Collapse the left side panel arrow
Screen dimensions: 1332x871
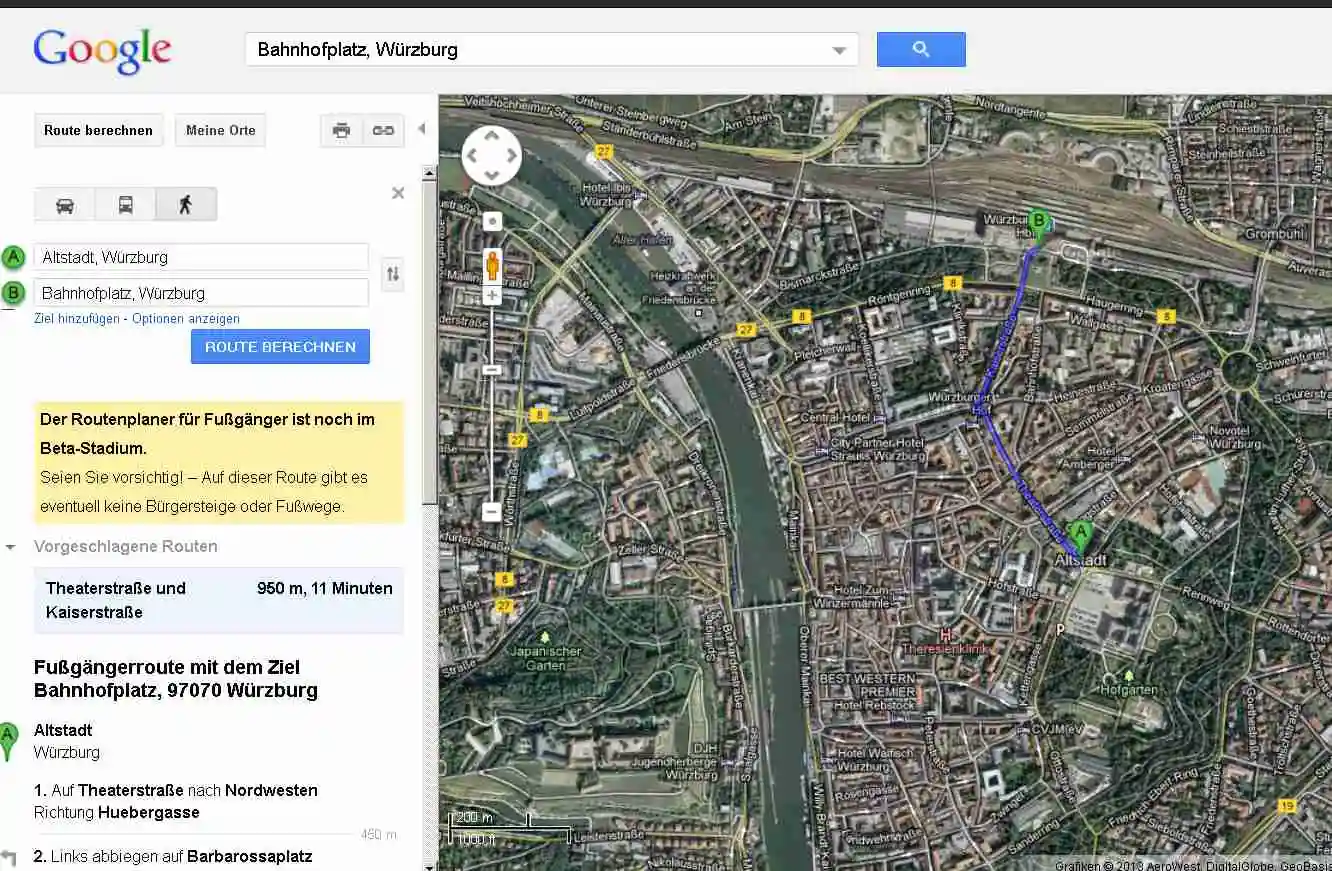[421, 129]
